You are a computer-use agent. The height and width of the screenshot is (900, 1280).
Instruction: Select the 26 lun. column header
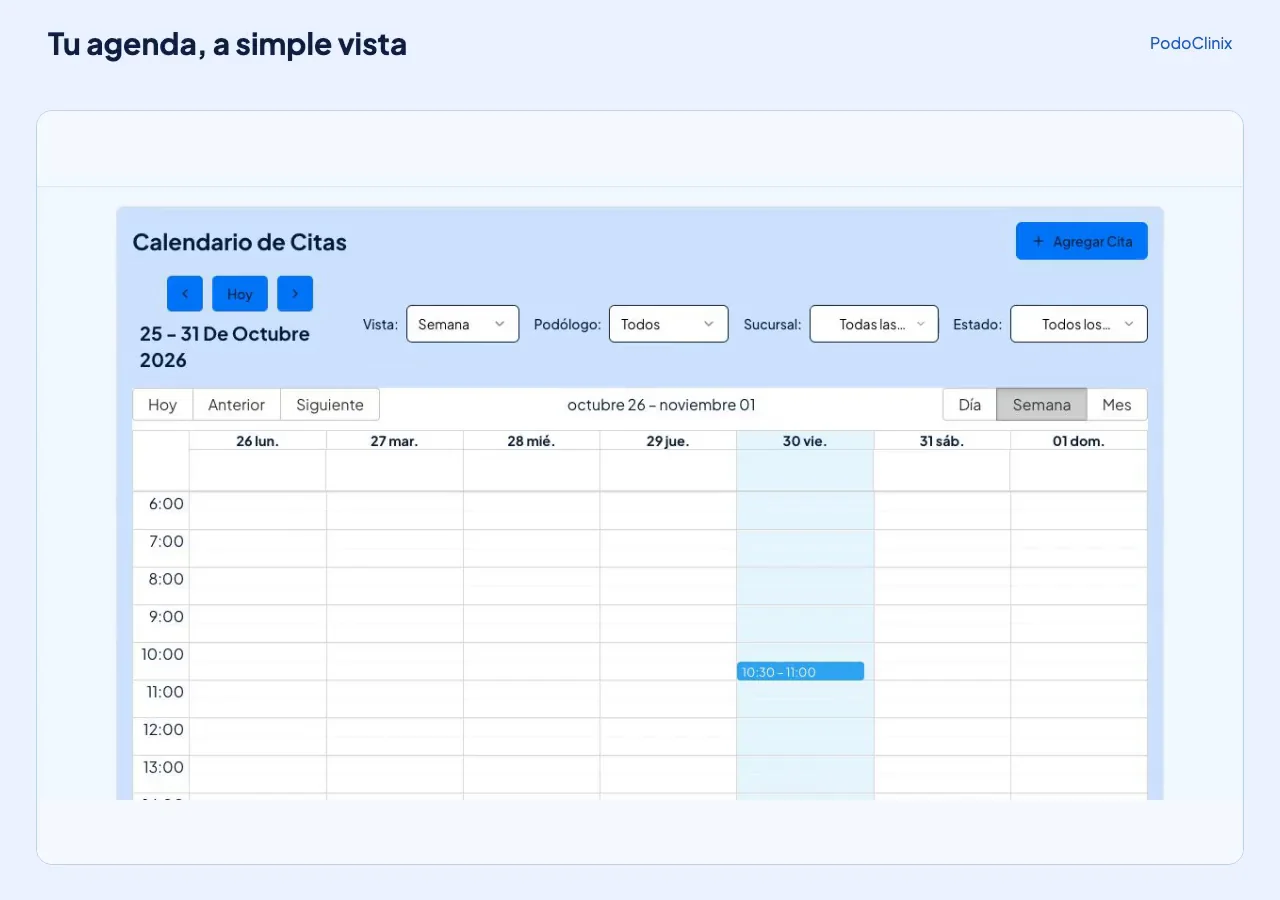(x=258, y=441)
